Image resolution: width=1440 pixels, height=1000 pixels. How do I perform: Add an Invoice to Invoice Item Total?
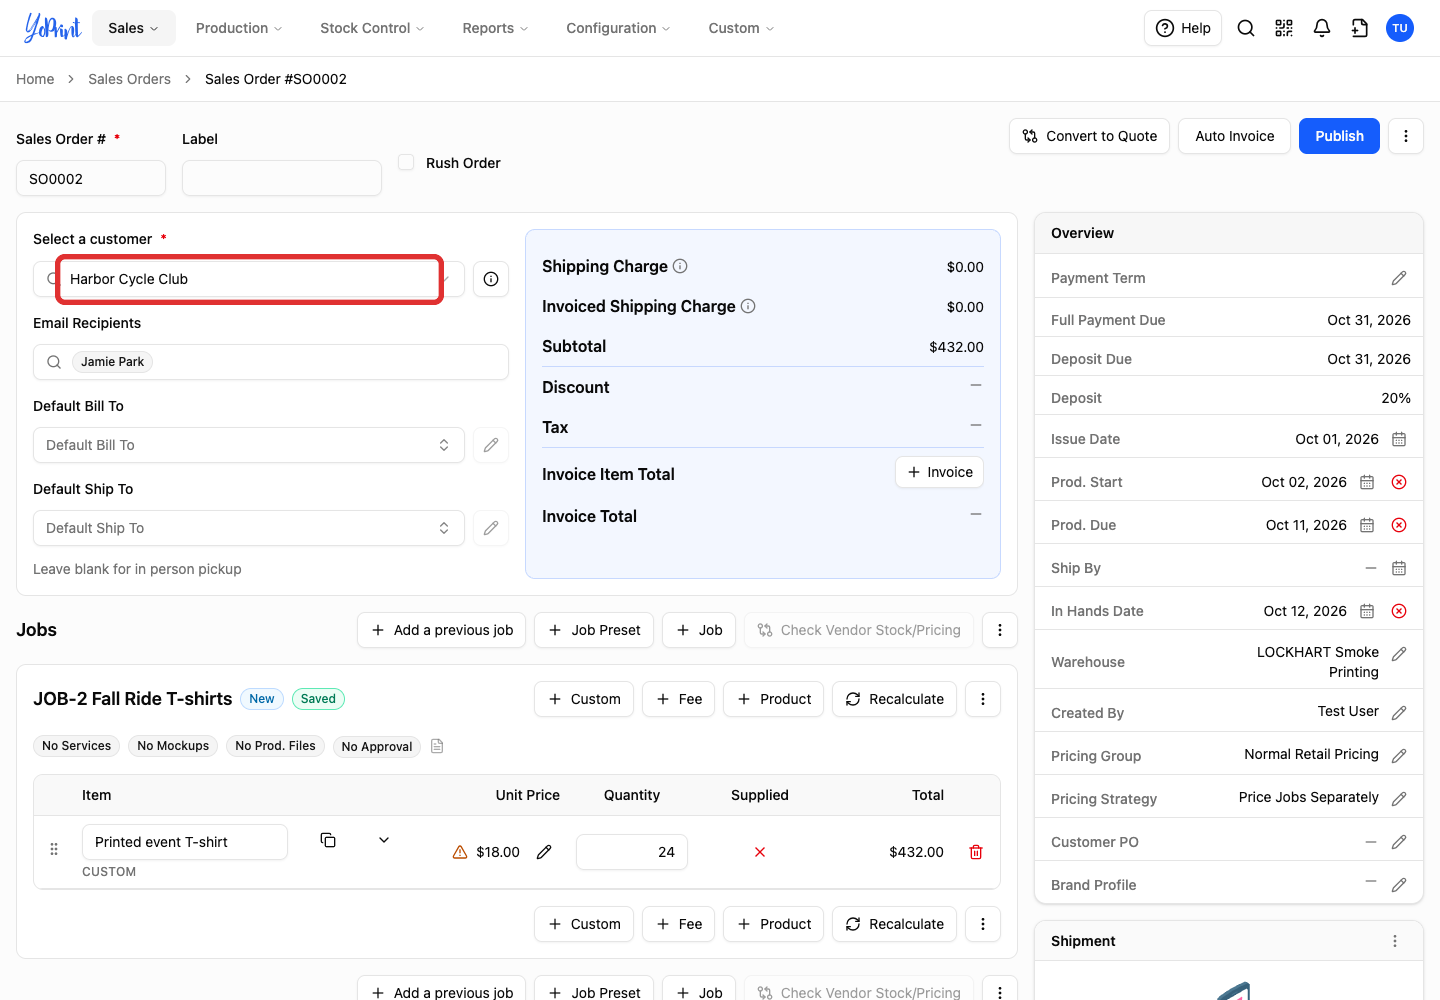pos(939,472)
